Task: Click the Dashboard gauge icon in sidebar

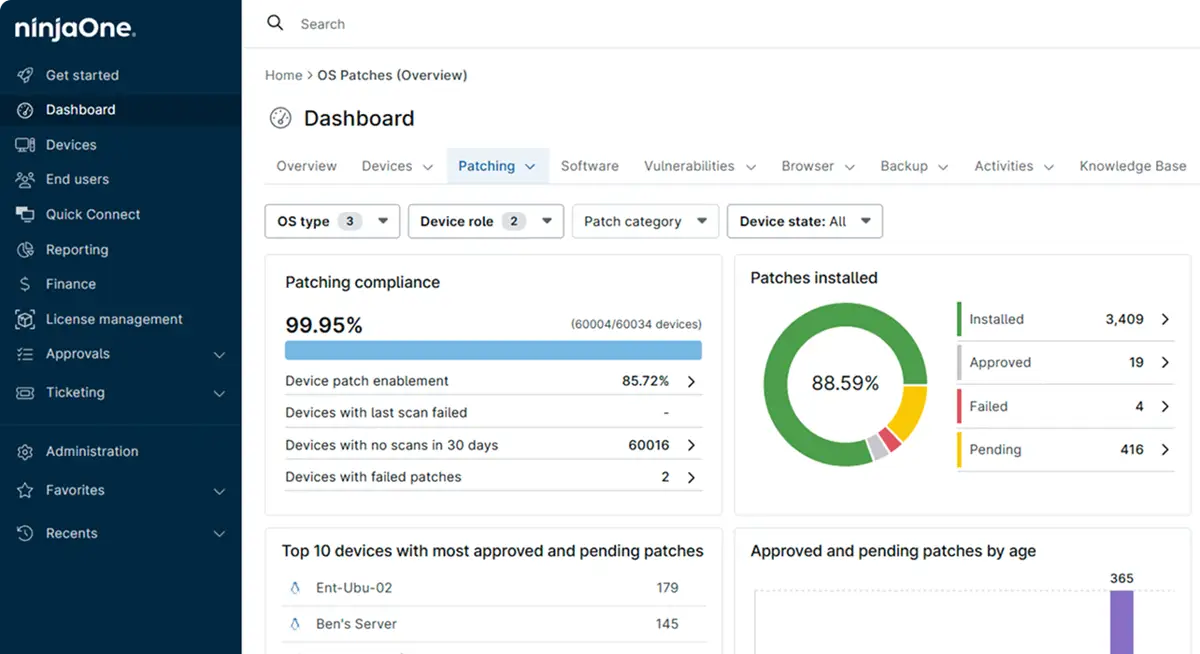Action: [26, 110]
